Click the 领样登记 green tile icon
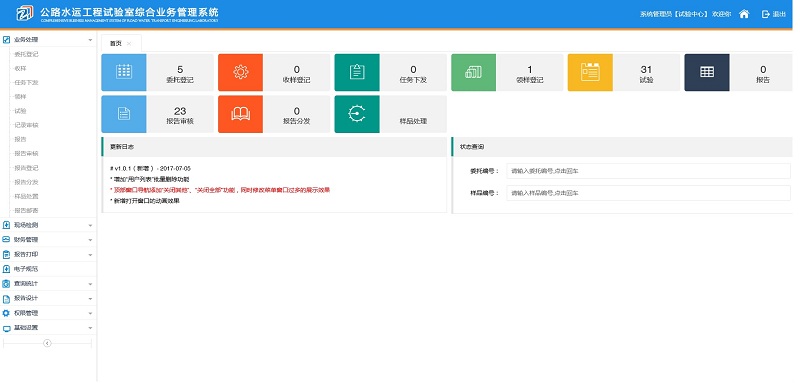The height and width of the screenshot is (383, 800). click(x=473, y=72)
